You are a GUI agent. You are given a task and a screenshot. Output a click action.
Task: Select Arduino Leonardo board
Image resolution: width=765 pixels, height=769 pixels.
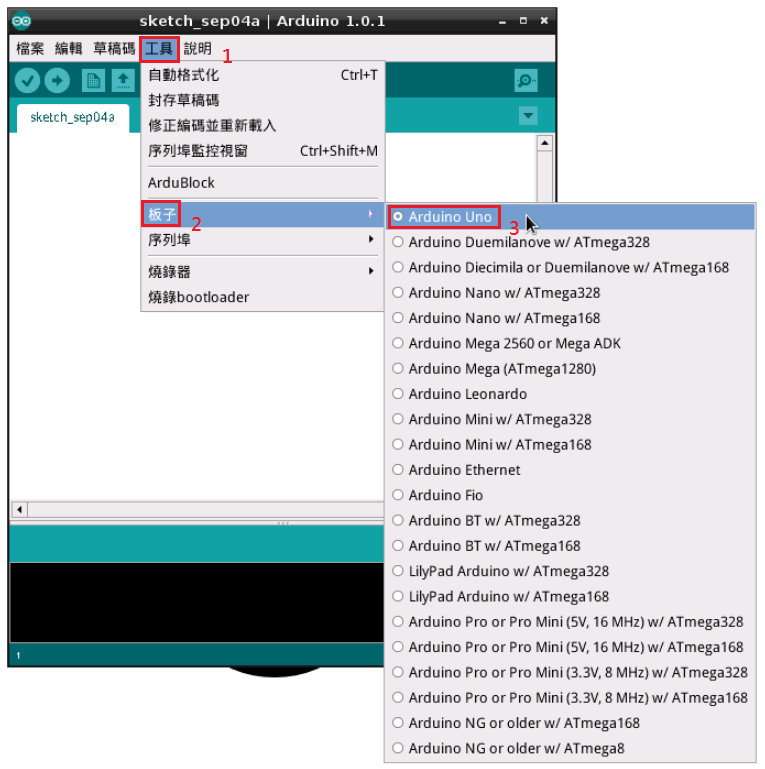coord(570,394)
